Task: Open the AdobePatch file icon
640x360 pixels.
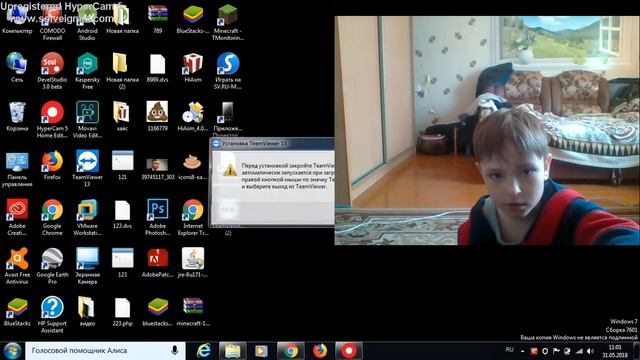Action: click(158, 263)
